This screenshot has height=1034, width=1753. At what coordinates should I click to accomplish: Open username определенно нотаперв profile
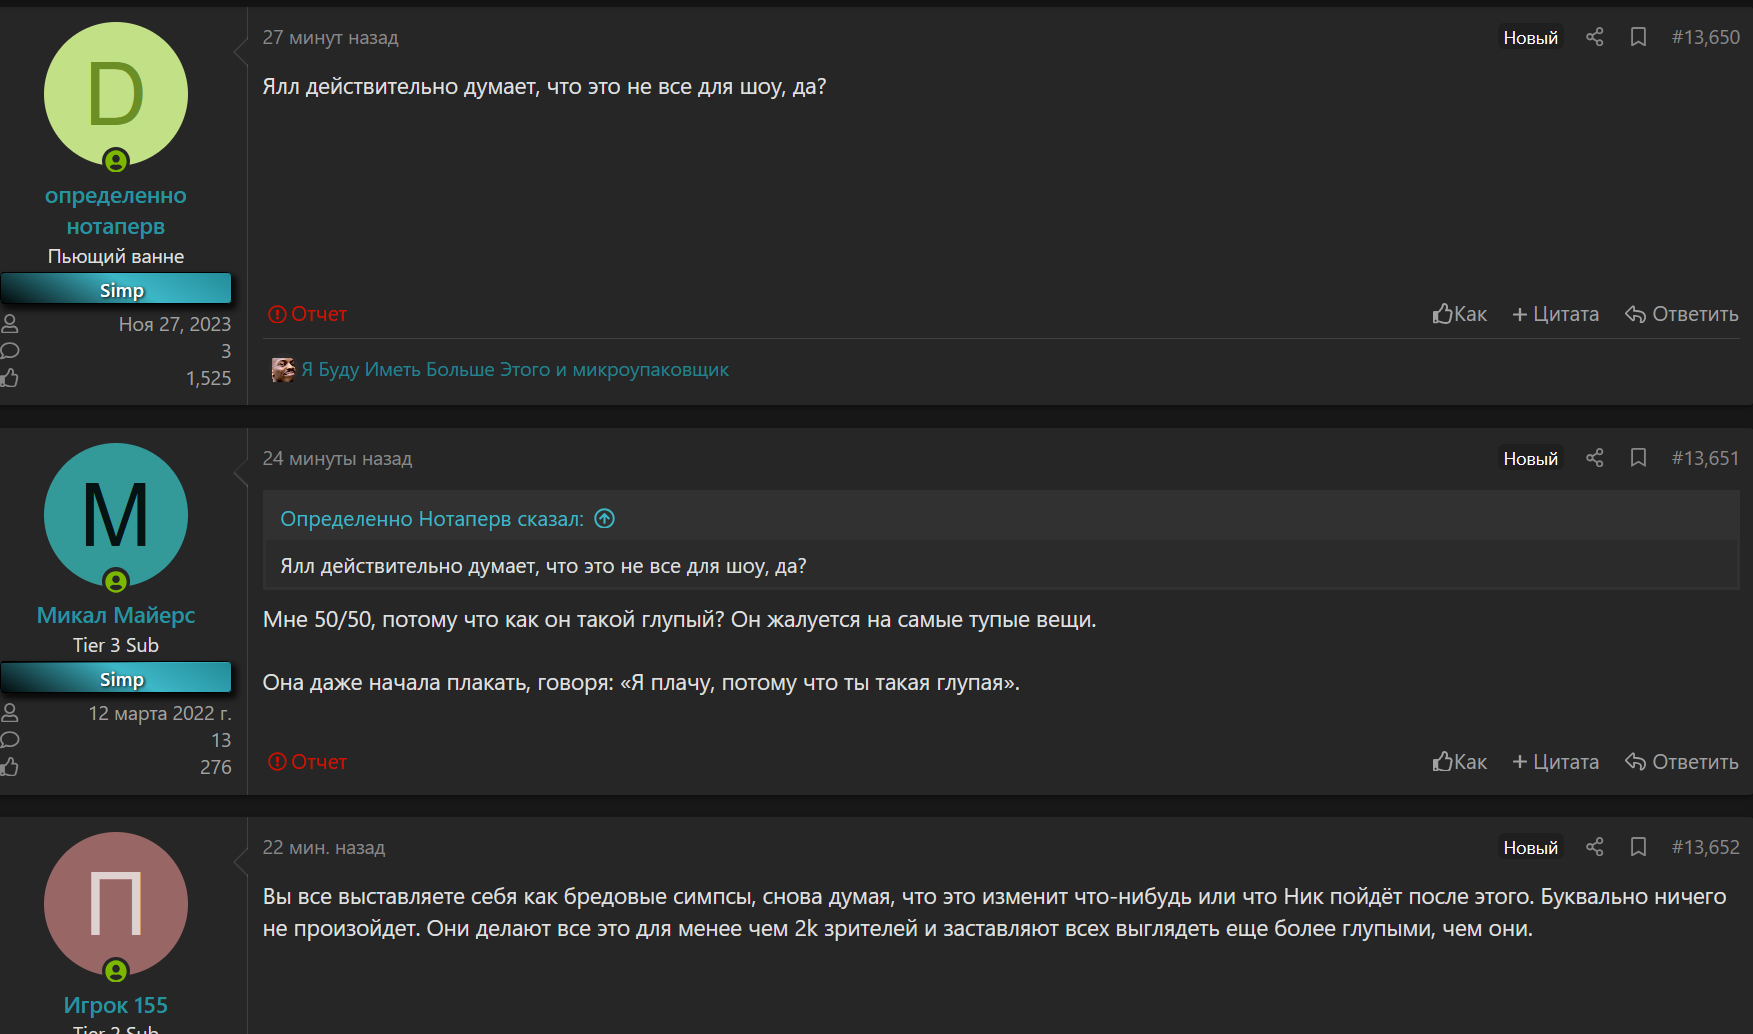pos(116,211)
